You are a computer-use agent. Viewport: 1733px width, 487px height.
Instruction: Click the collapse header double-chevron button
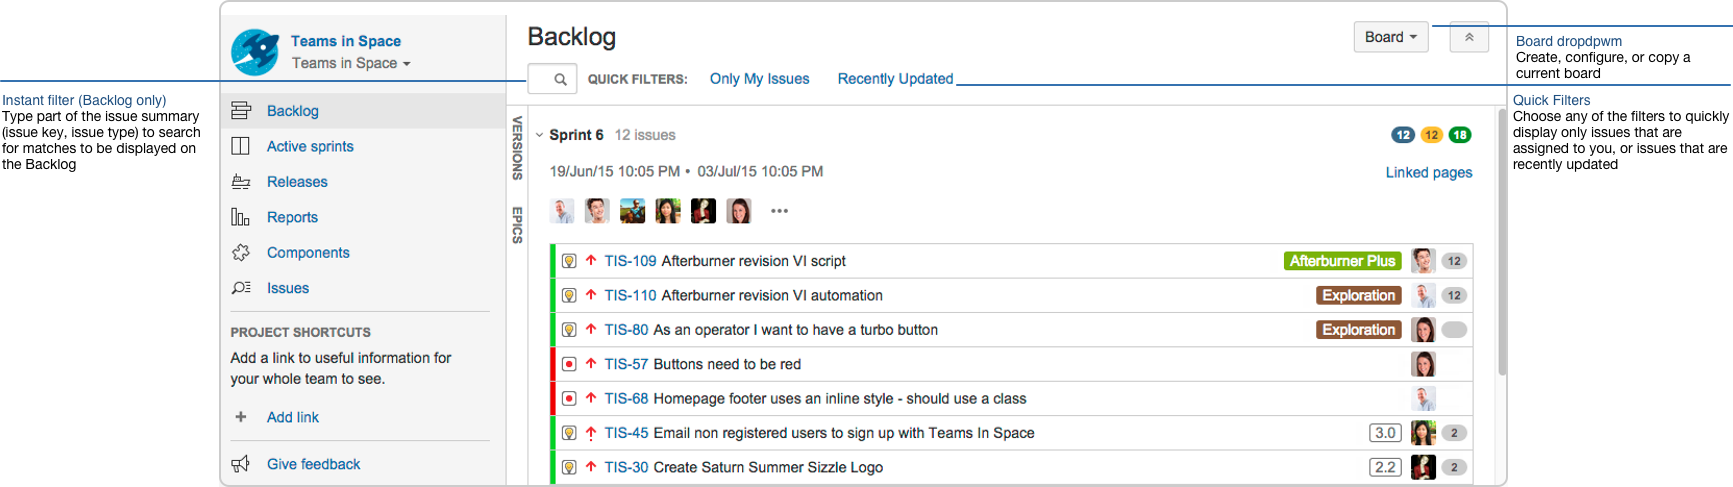1469,37
